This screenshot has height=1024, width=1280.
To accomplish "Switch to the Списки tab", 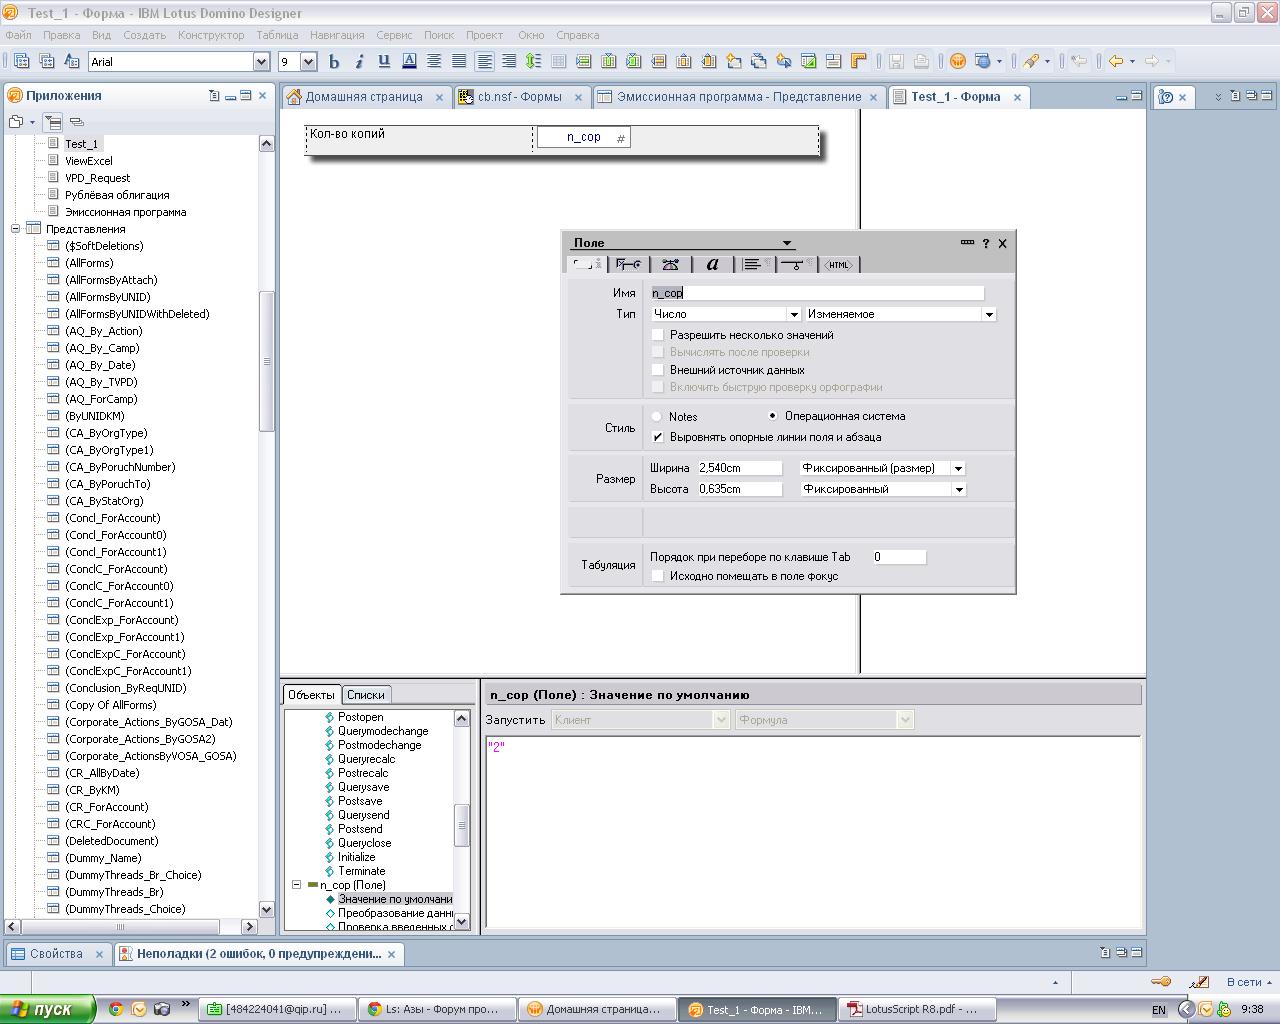I will [x=365, y=695].
